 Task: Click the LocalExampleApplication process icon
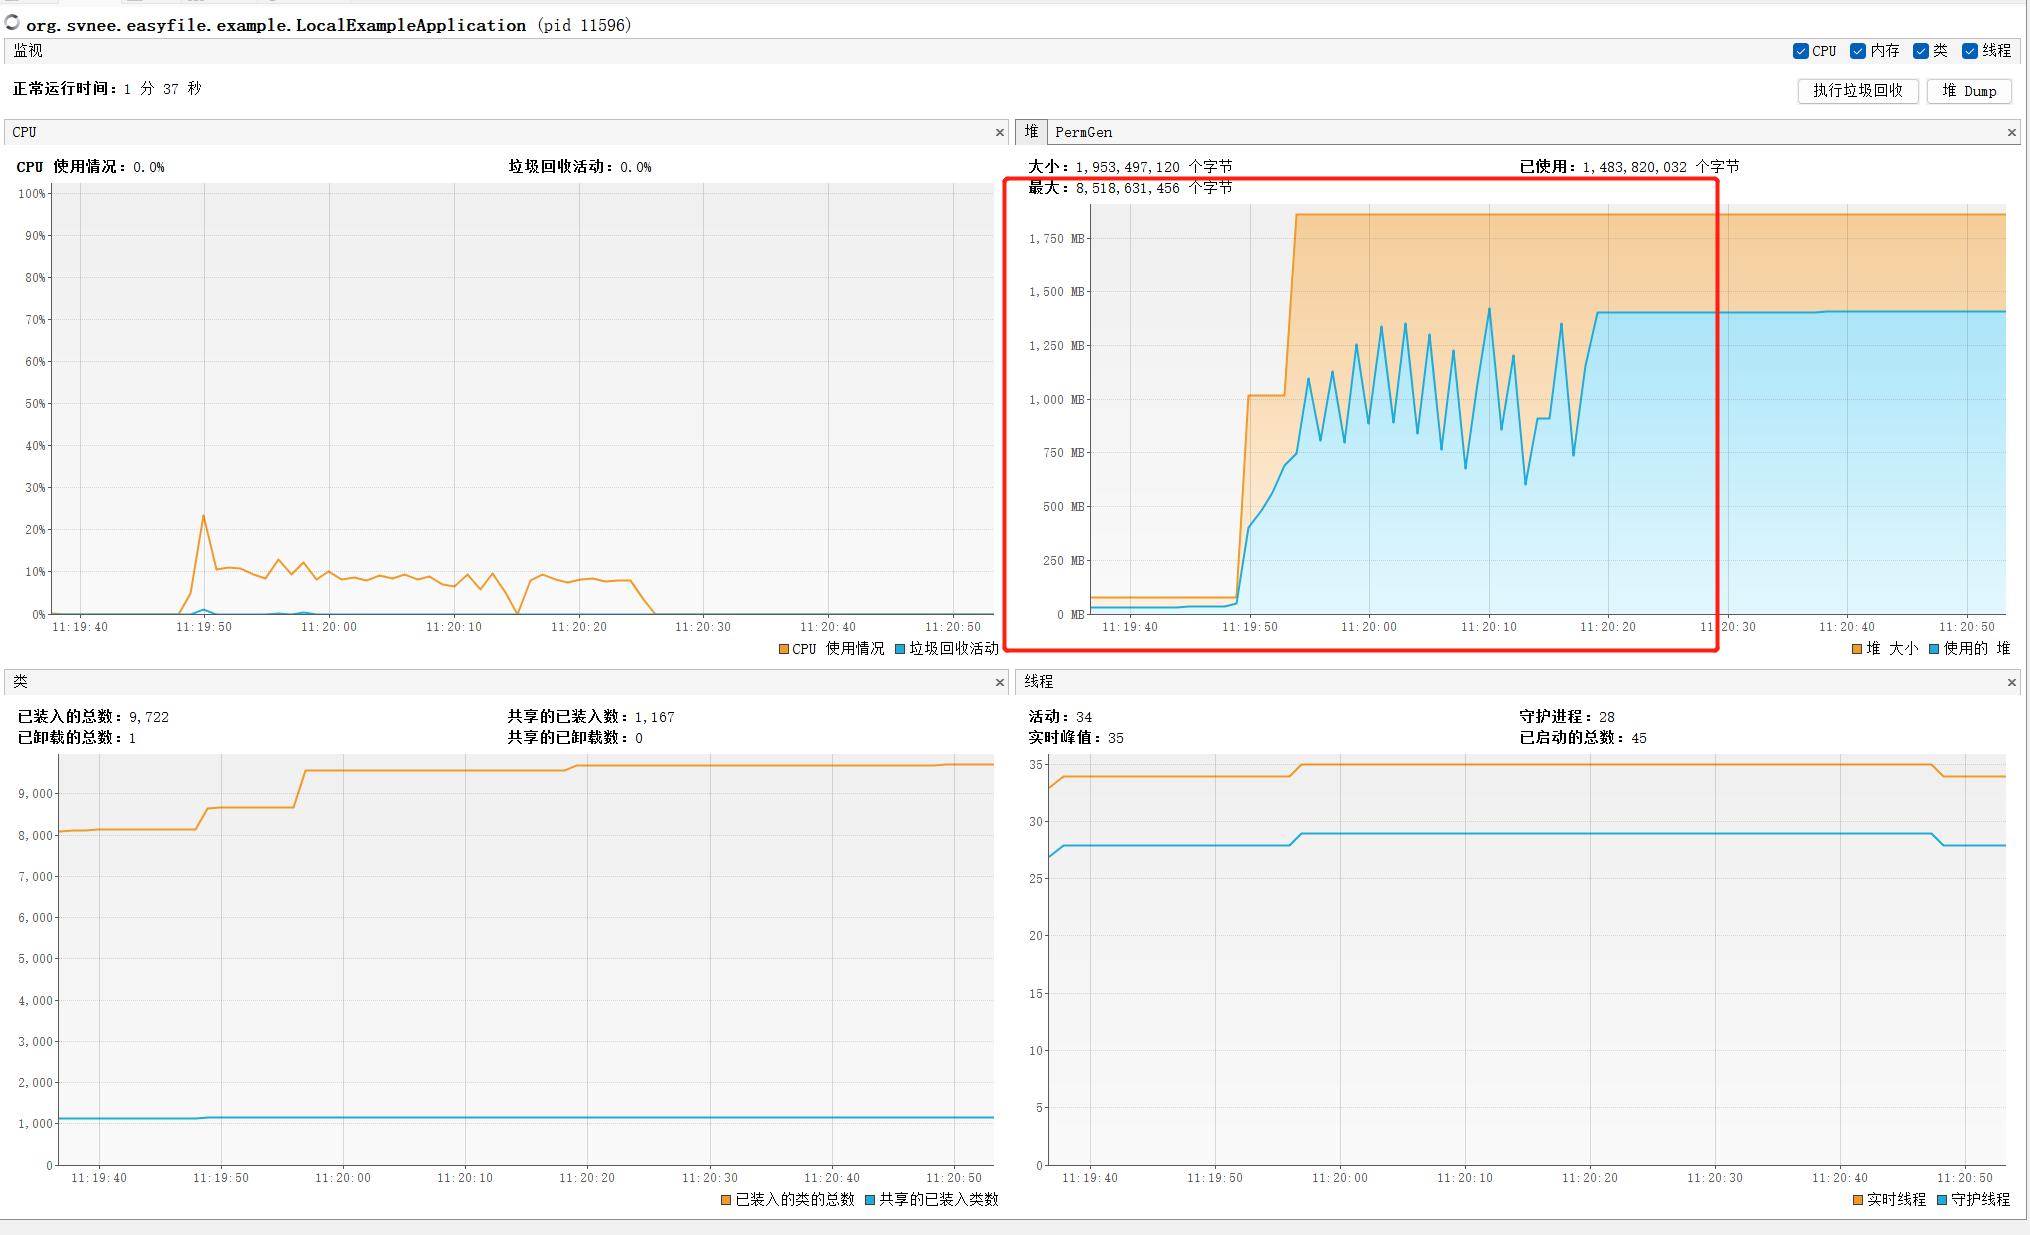11,25
